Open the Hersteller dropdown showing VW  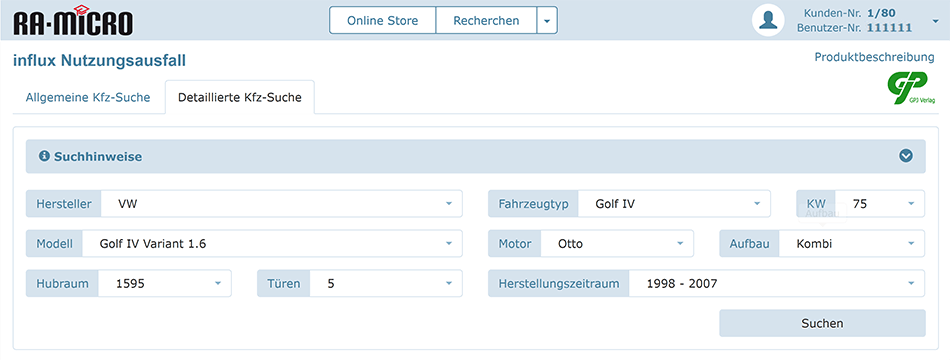(x=281, y=204)
